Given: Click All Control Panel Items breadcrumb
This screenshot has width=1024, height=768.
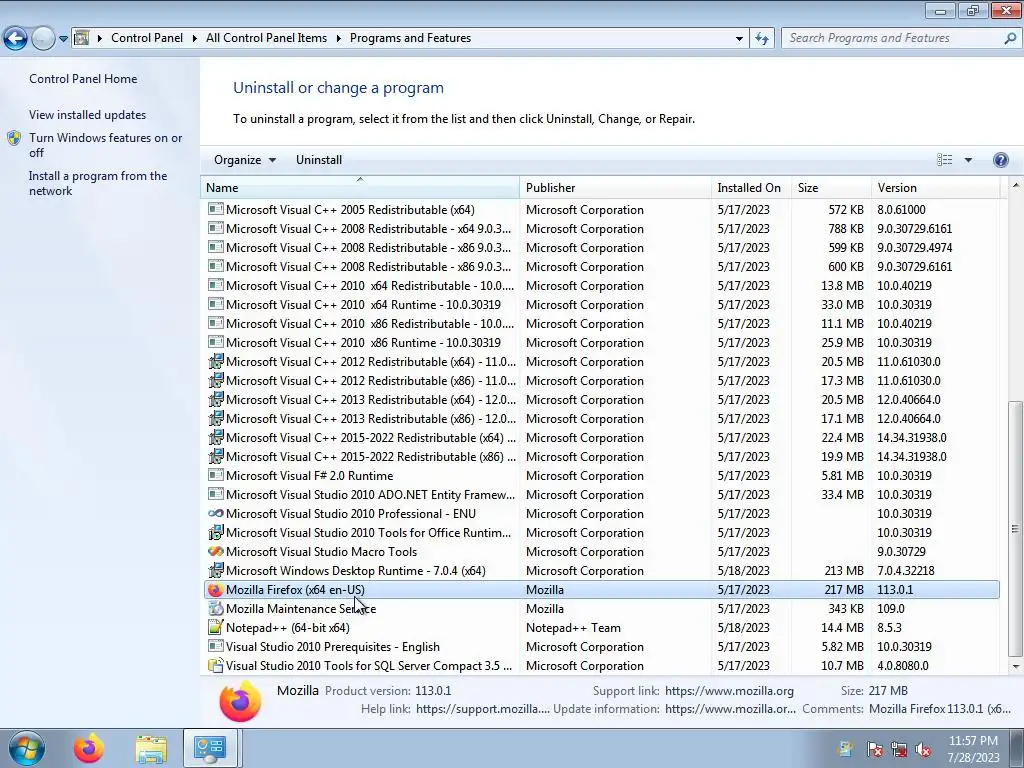Looking at the screenshot, I should coord(266,38).
